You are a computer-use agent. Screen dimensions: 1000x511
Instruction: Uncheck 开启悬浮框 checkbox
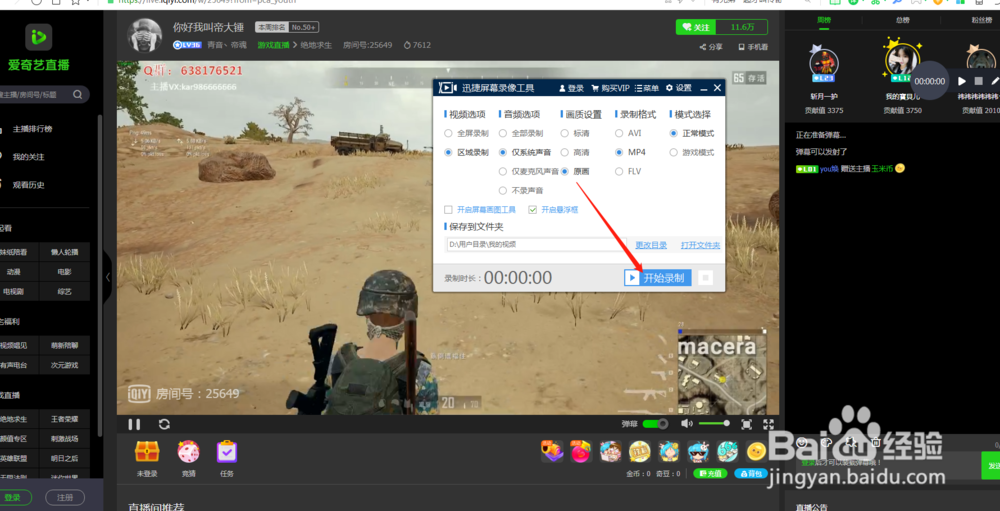533,209
